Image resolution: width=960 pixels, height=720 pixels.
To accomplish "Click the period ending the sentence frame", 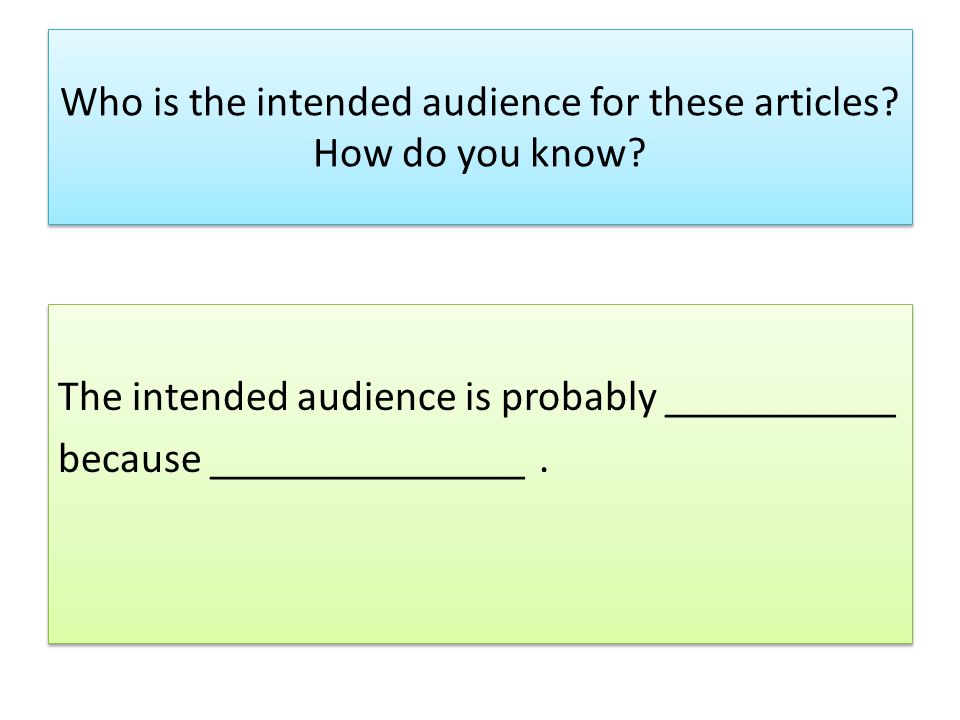I will pyautogui.click(x=544, y=470).
